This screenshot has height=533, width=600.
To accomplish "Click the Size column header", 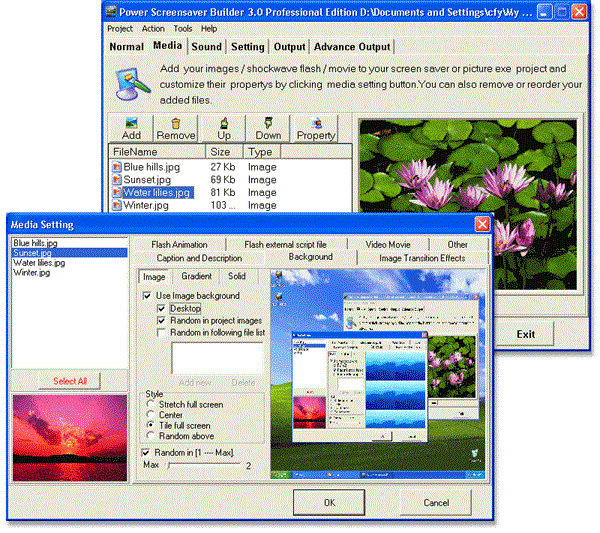I will point(224,152).
